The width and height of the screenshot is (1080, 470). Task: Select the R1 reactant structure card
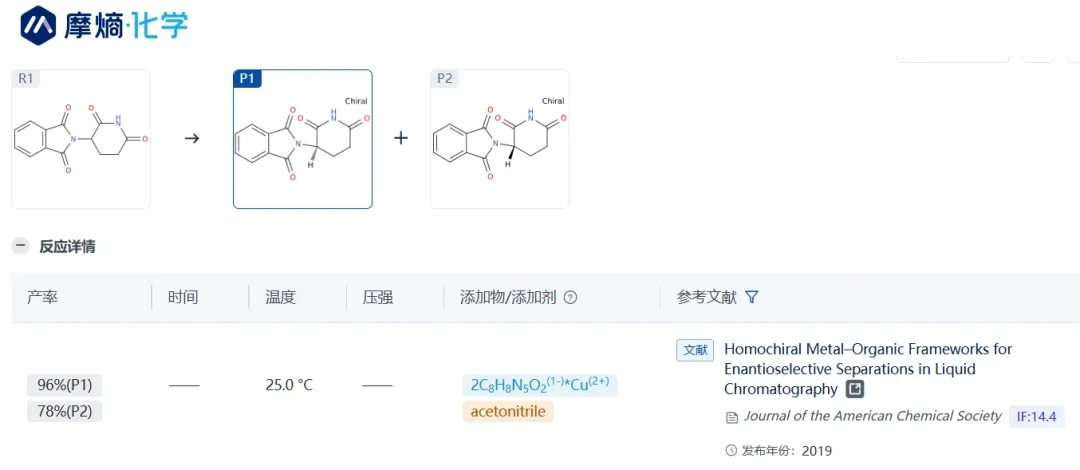(x=81, y=139)
